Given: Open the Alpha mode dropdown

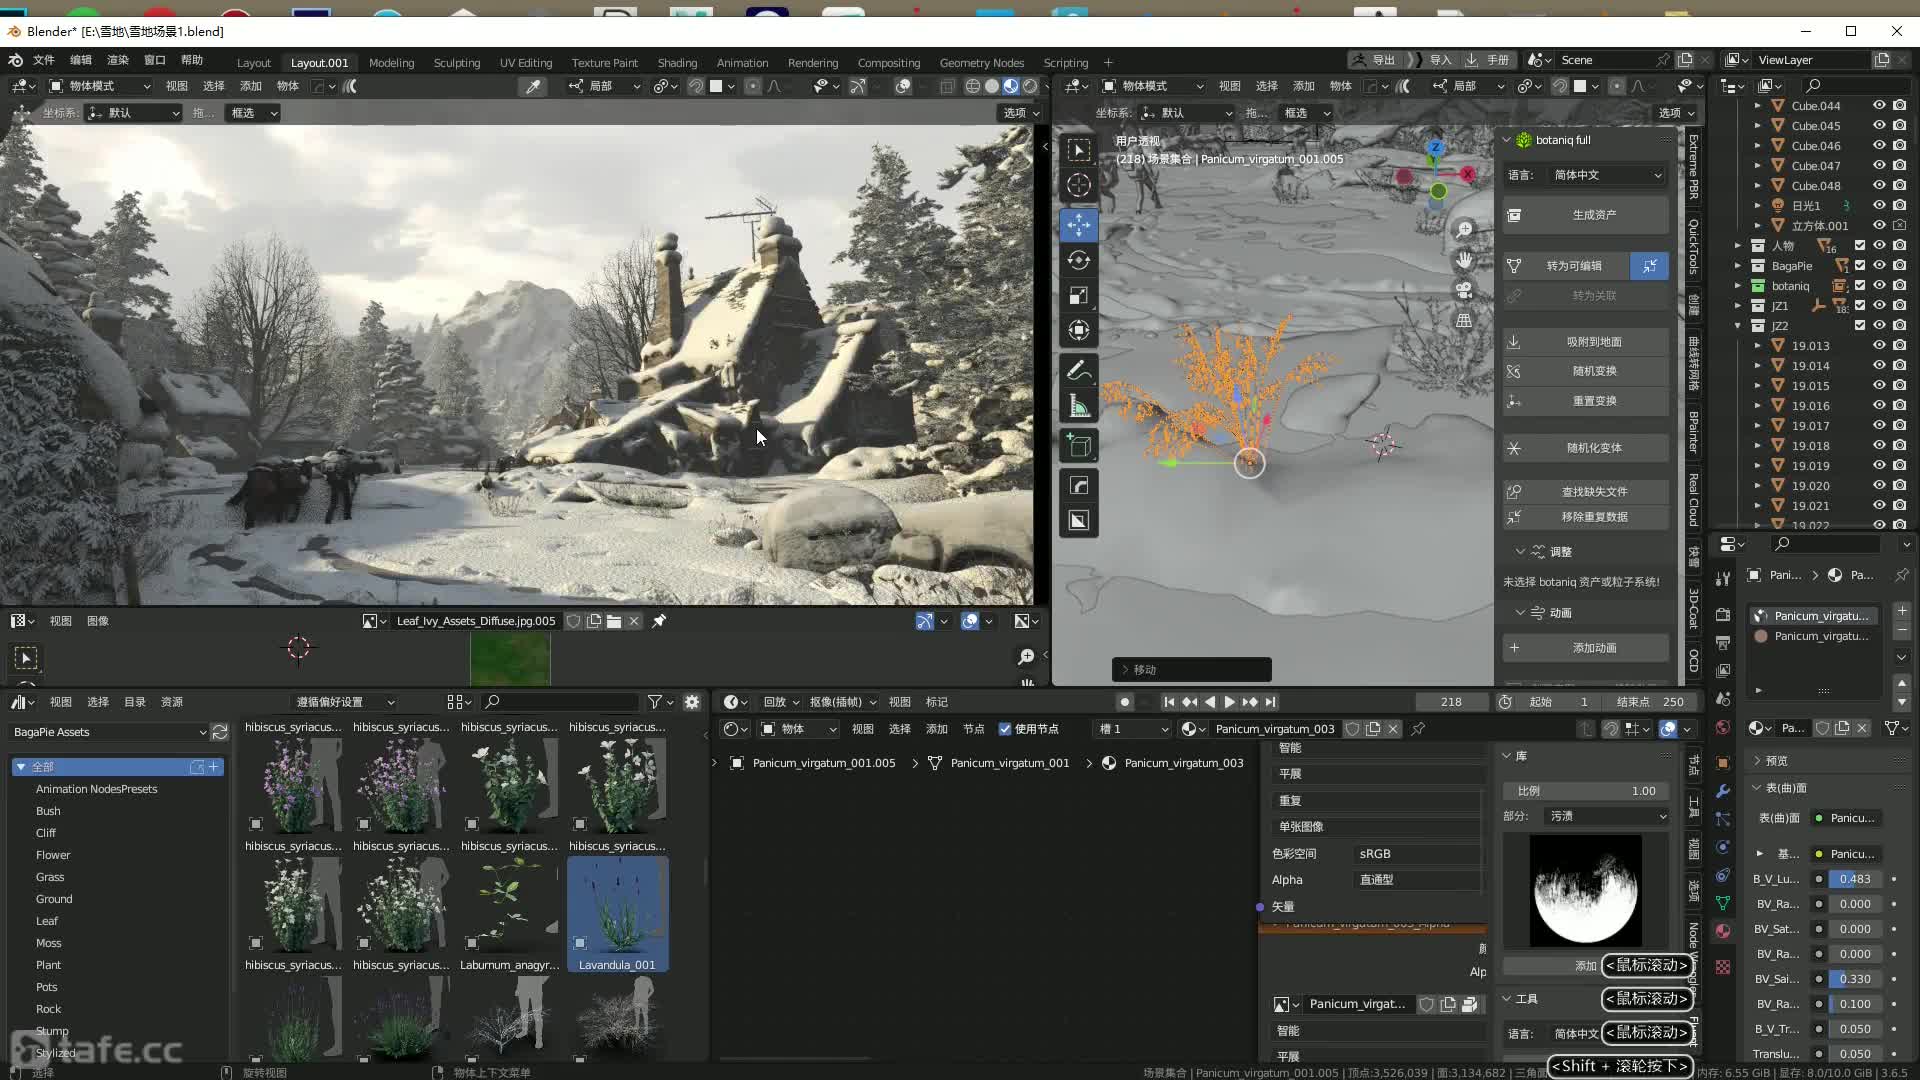Looking at the screenshot, I should tap(1418, 880).
